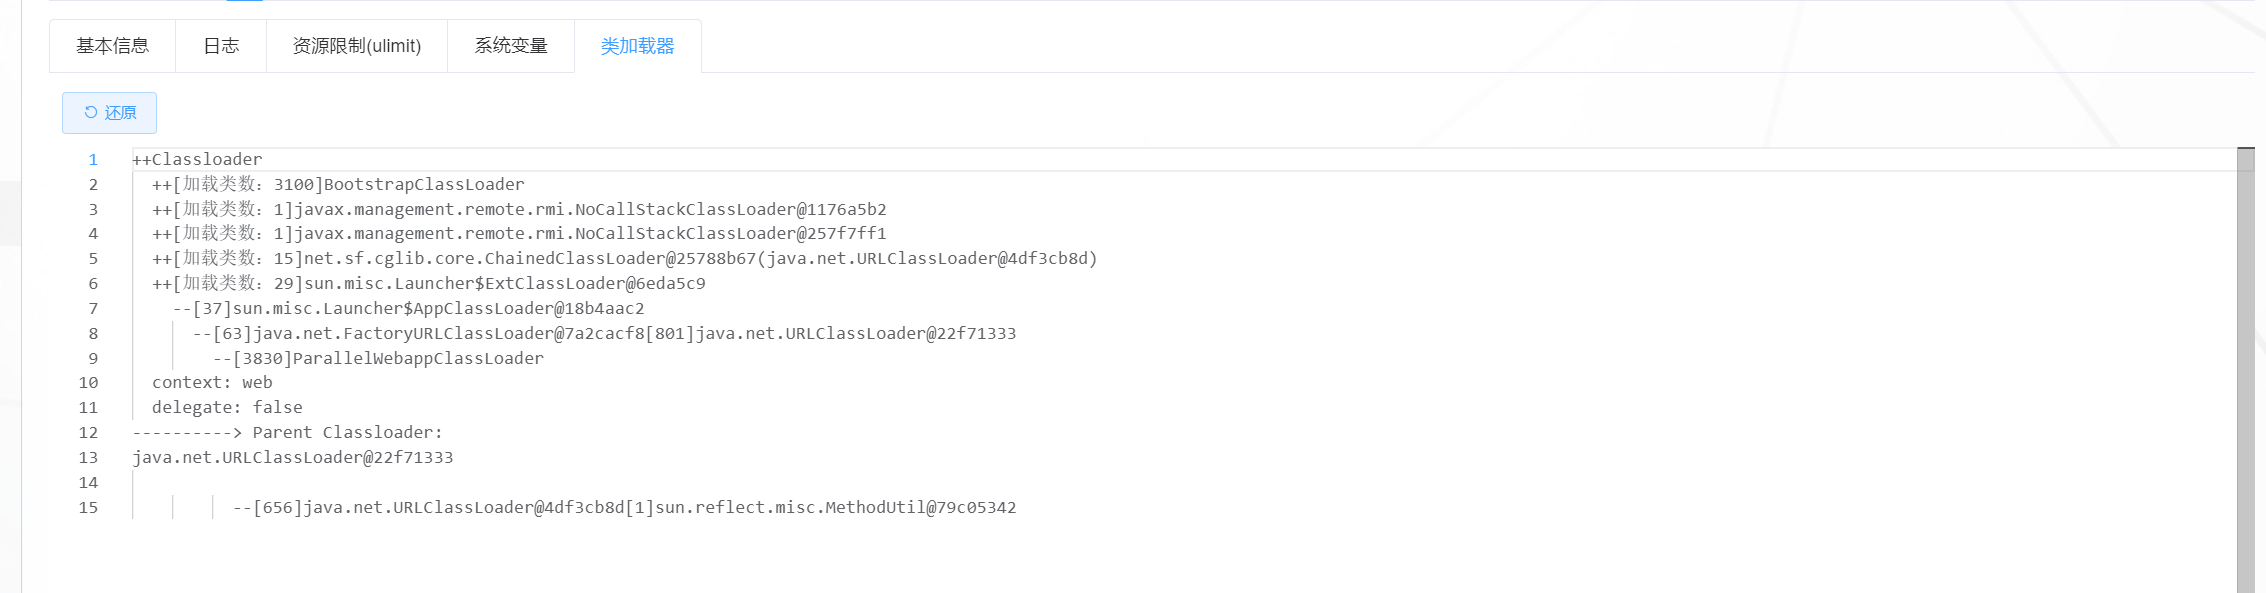The height and width of the screenshot is (593, 2266).
Task: Select the 系统变量 tab
Action: tap(511, 46)
